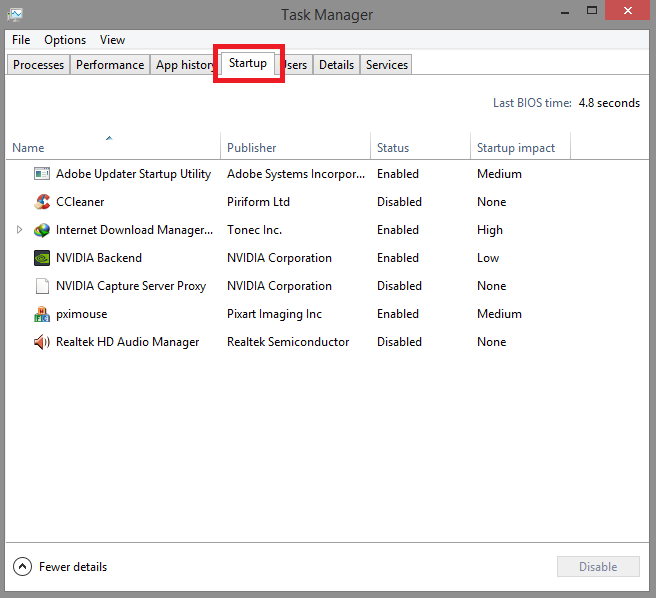Screen dimensions: 656x598
Task: Click None impact in the Realtek row
Action: [x=492, y=342]
